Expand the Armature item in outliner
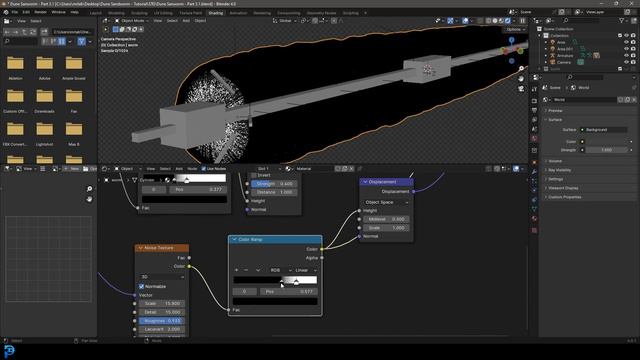This screenshot has height=360, width=640. (x=546, y=56)
